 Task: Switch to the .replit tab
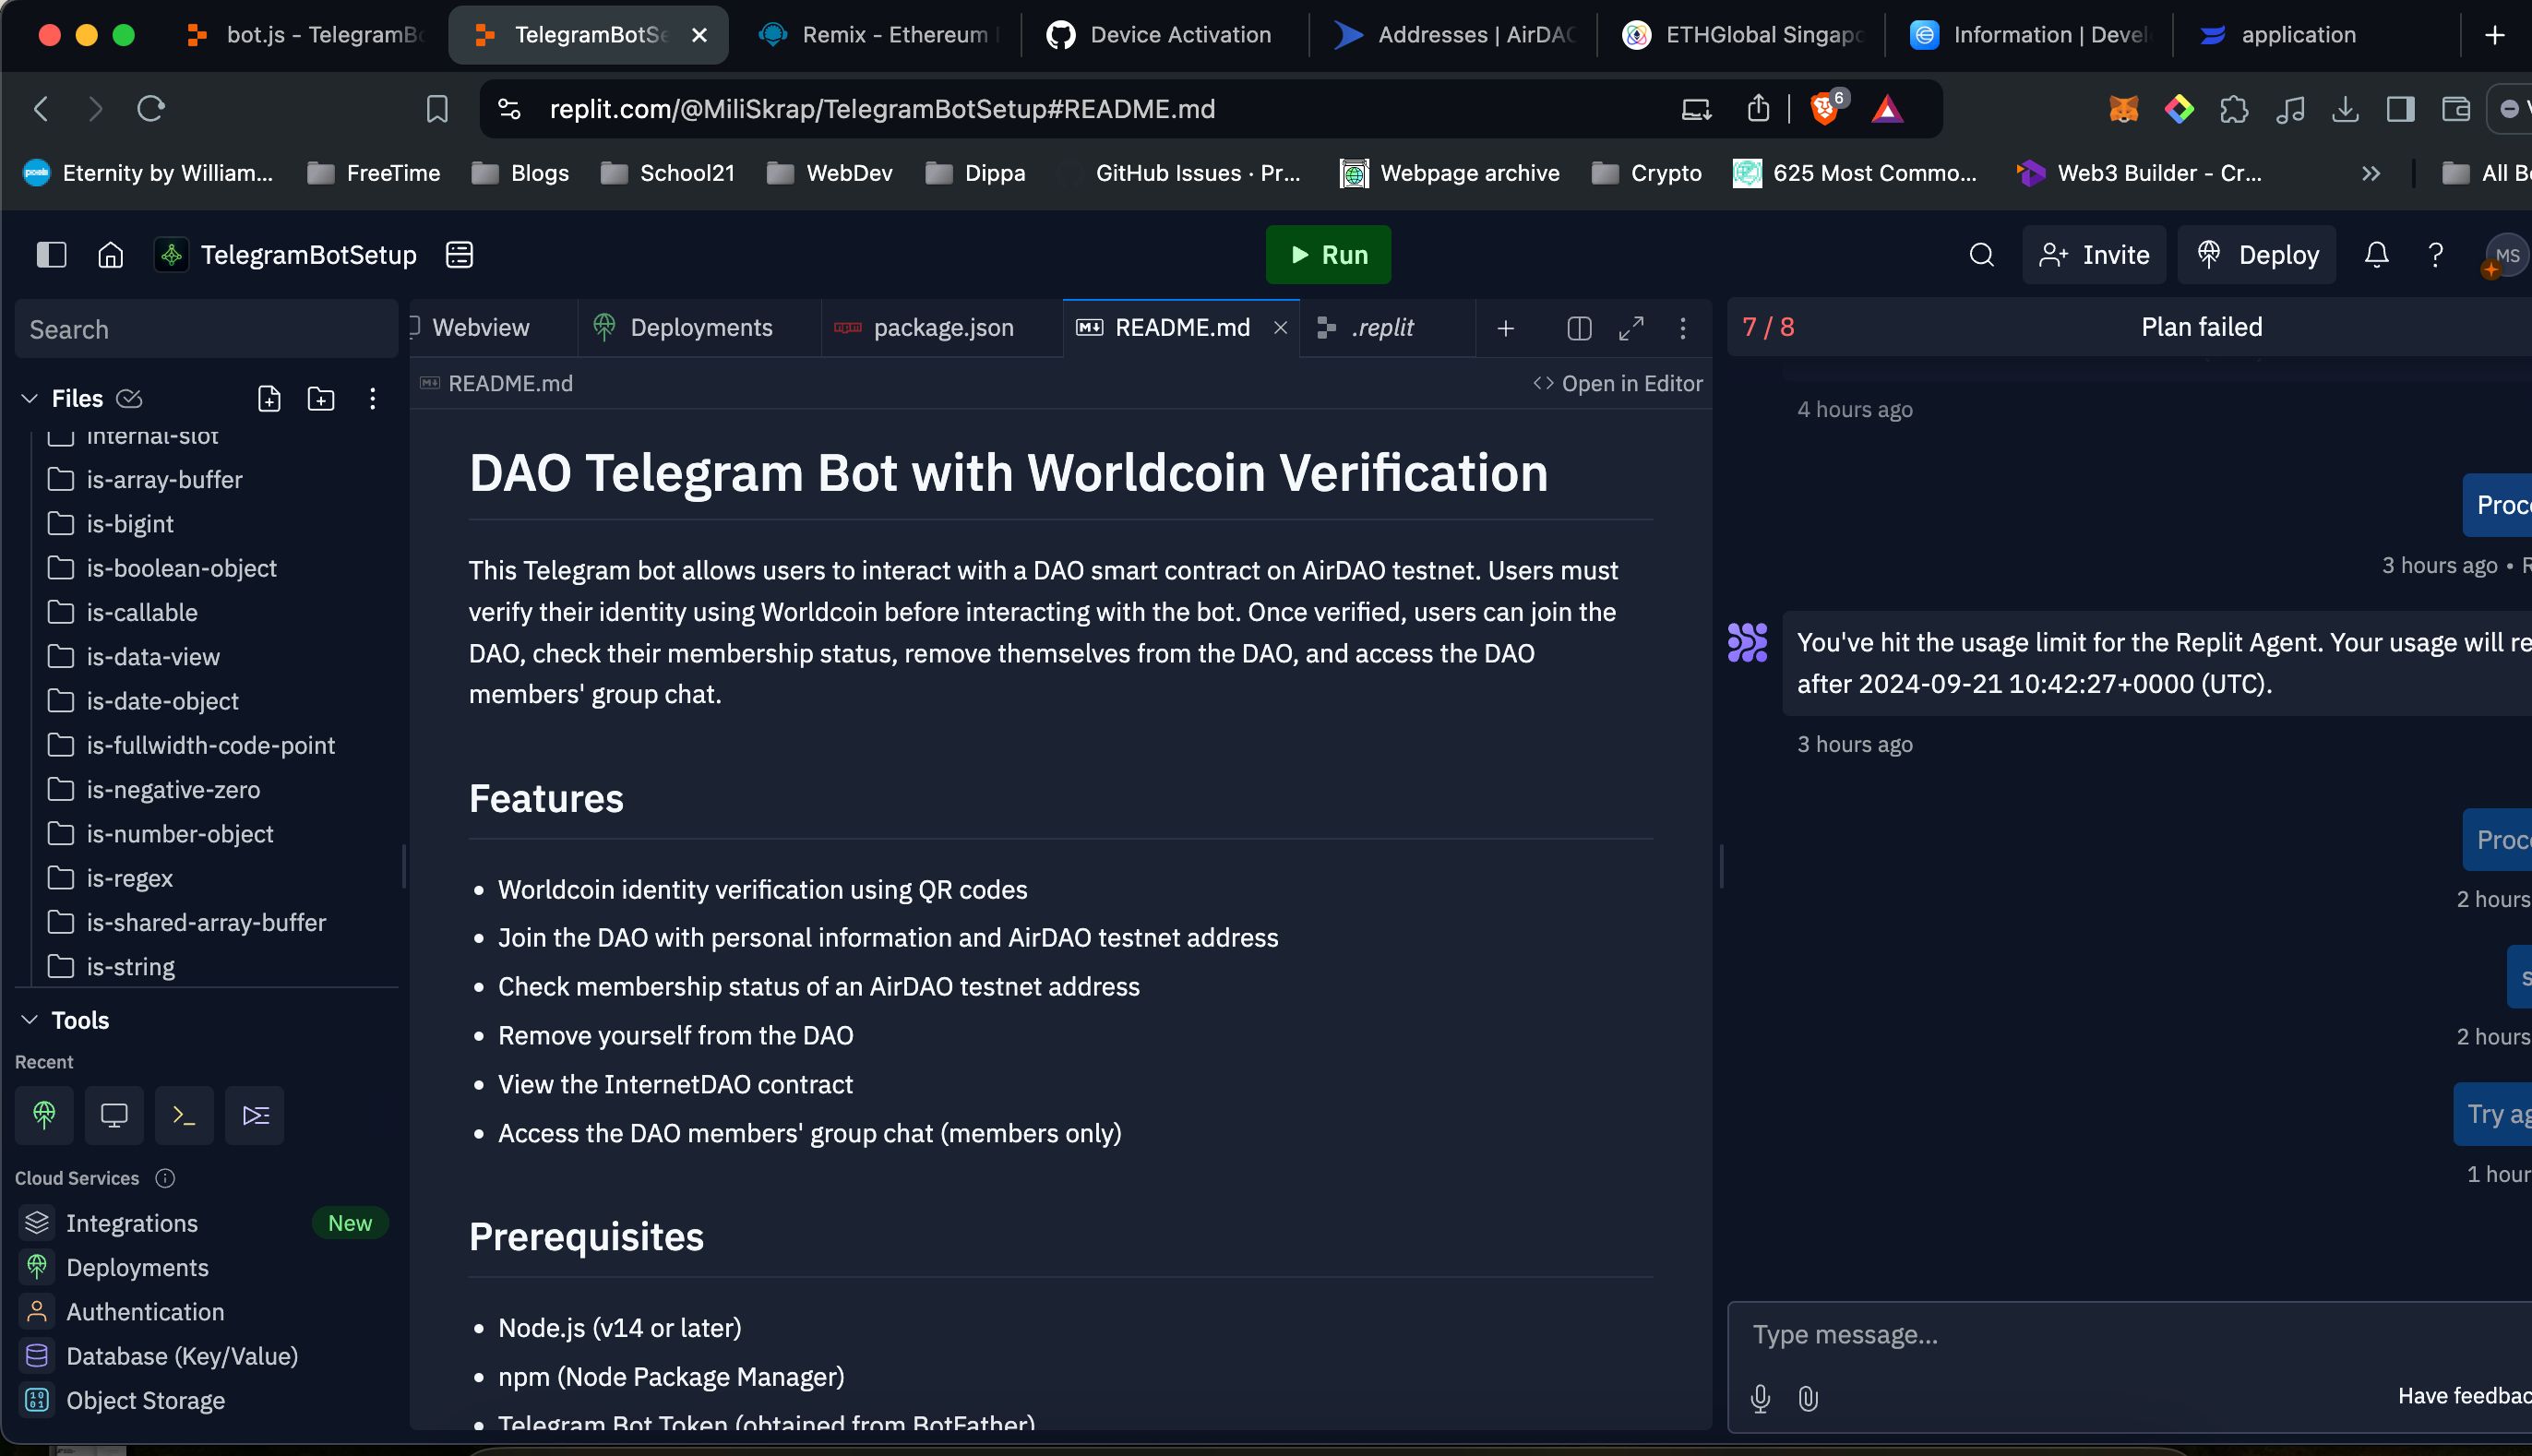(1382, 328)
